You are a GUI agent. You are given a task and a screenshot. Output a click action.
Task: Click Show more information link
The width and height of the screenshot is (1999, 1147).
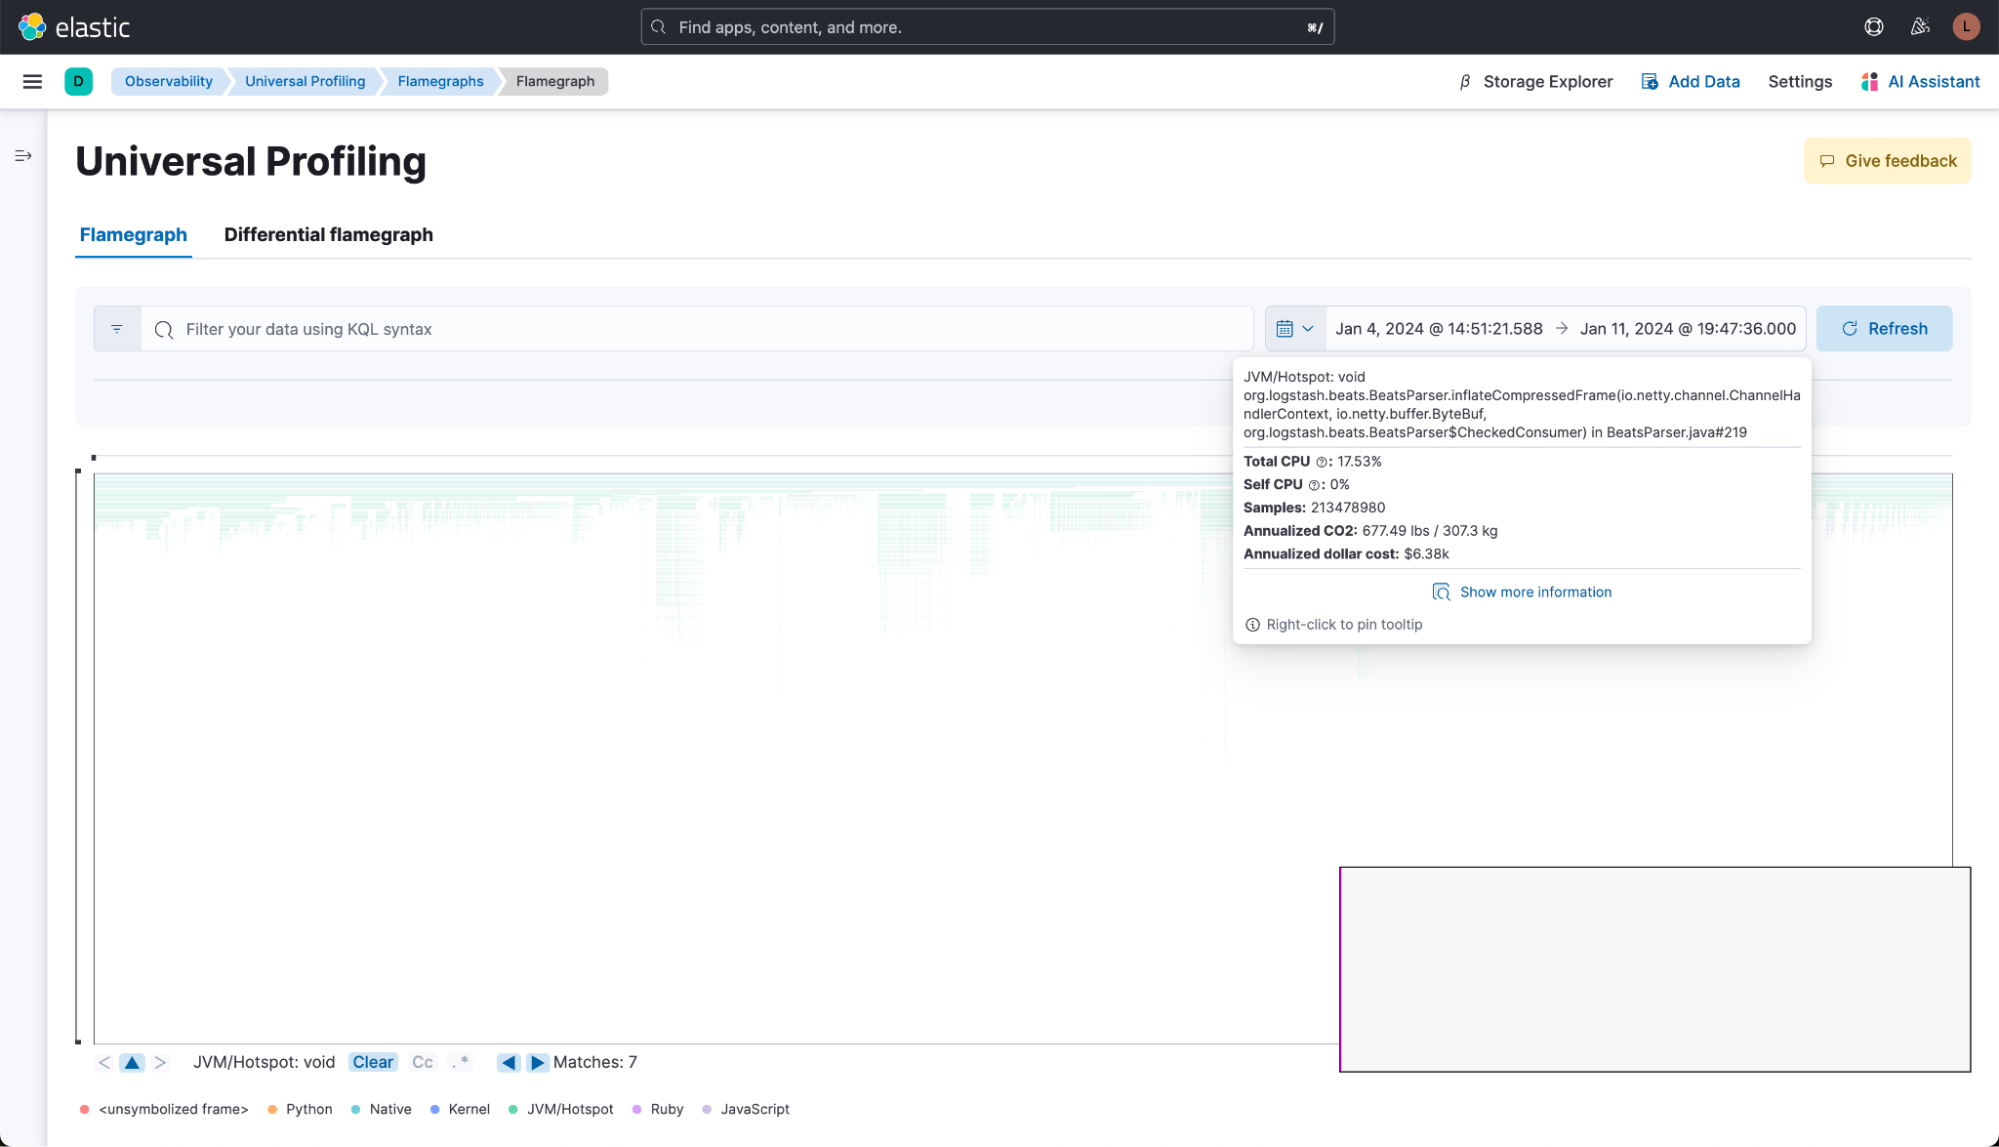click(1535, 592)
